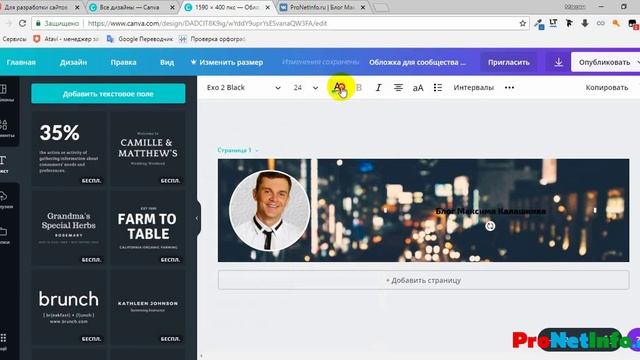640x360 pixels.
Task: Bookmark the page with star icon
Action: coord(522,23)
